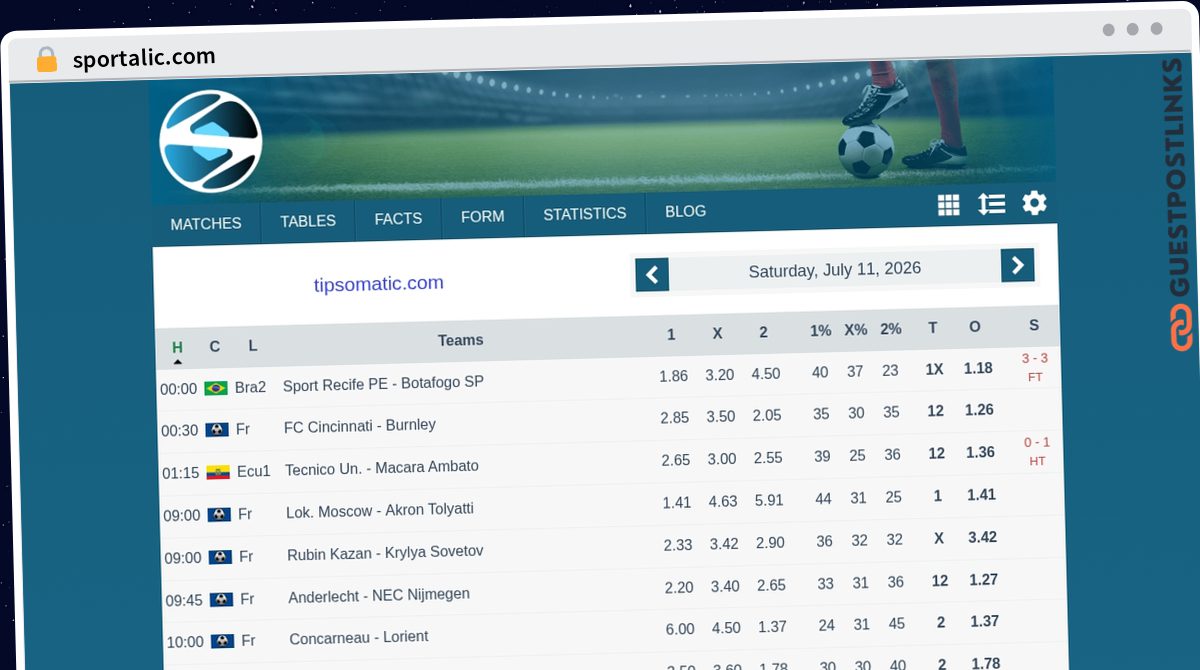1200x670 pixels.
Task: Click home odds 1.86 for Sport Recife
Action: point(674,376)
